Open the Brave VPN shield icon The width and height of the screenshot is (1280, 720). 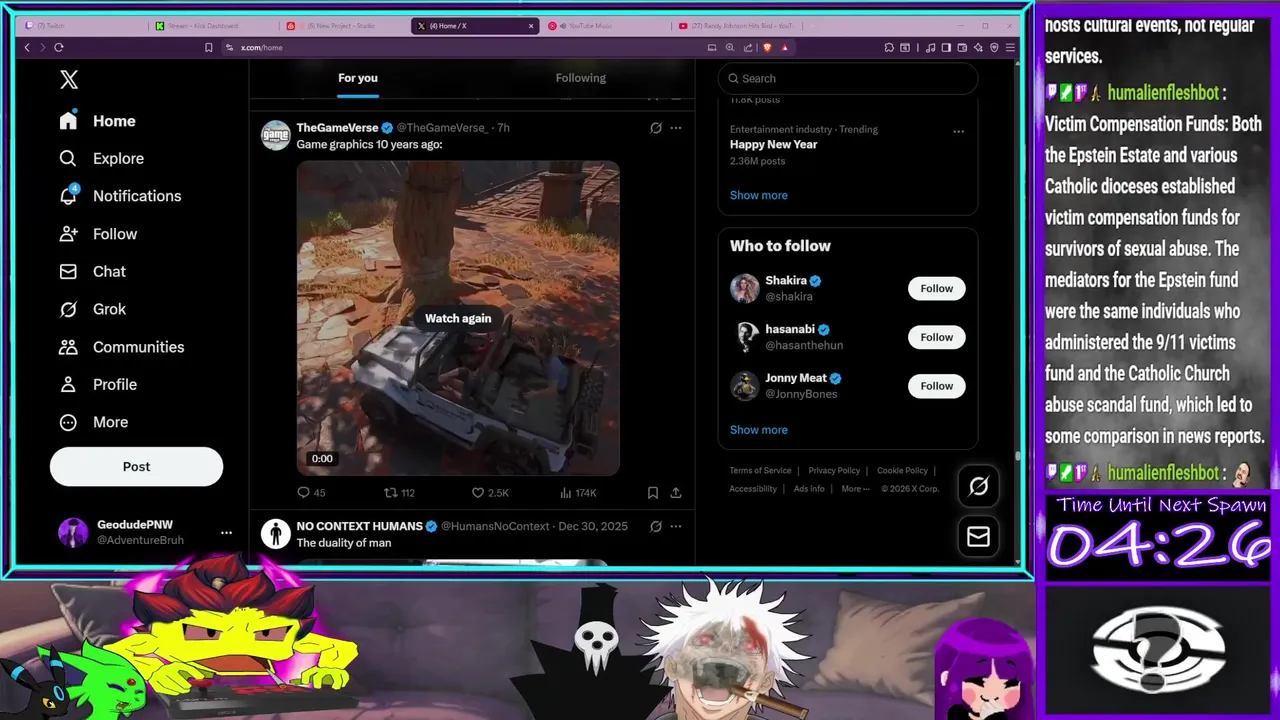click(x=993, y=47)
